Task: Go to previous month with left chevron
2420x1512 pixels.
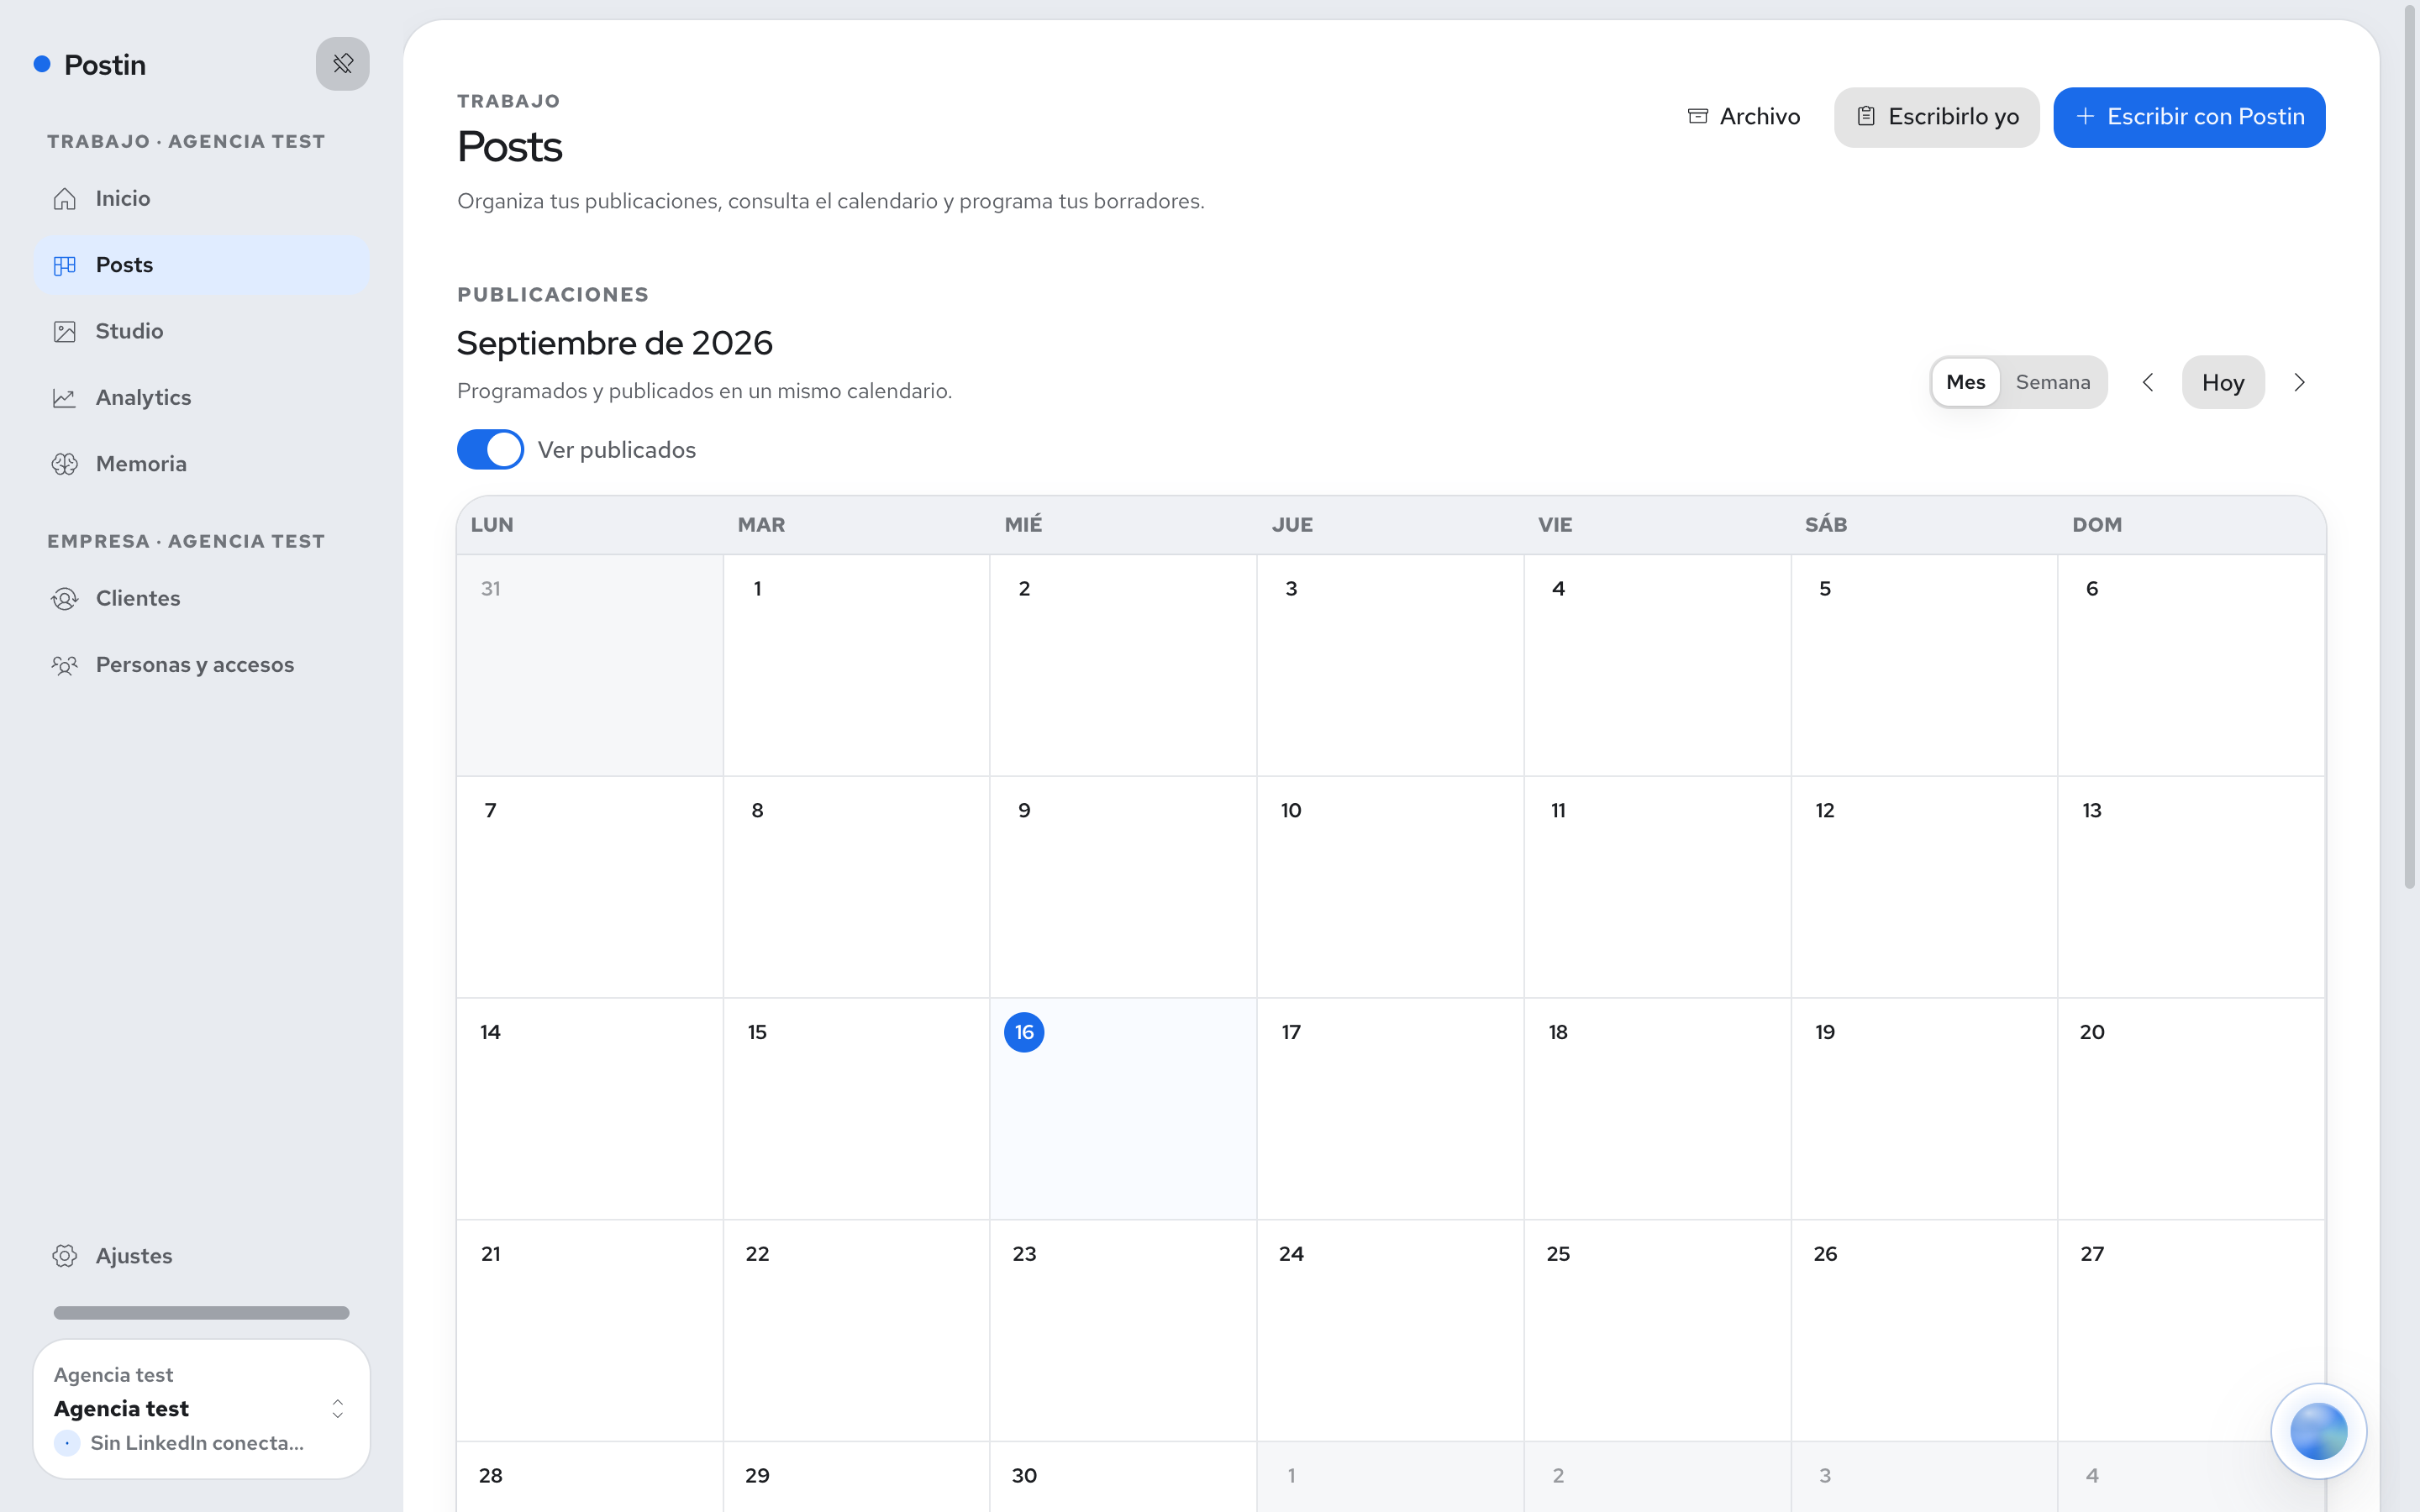Action: 2147,382
